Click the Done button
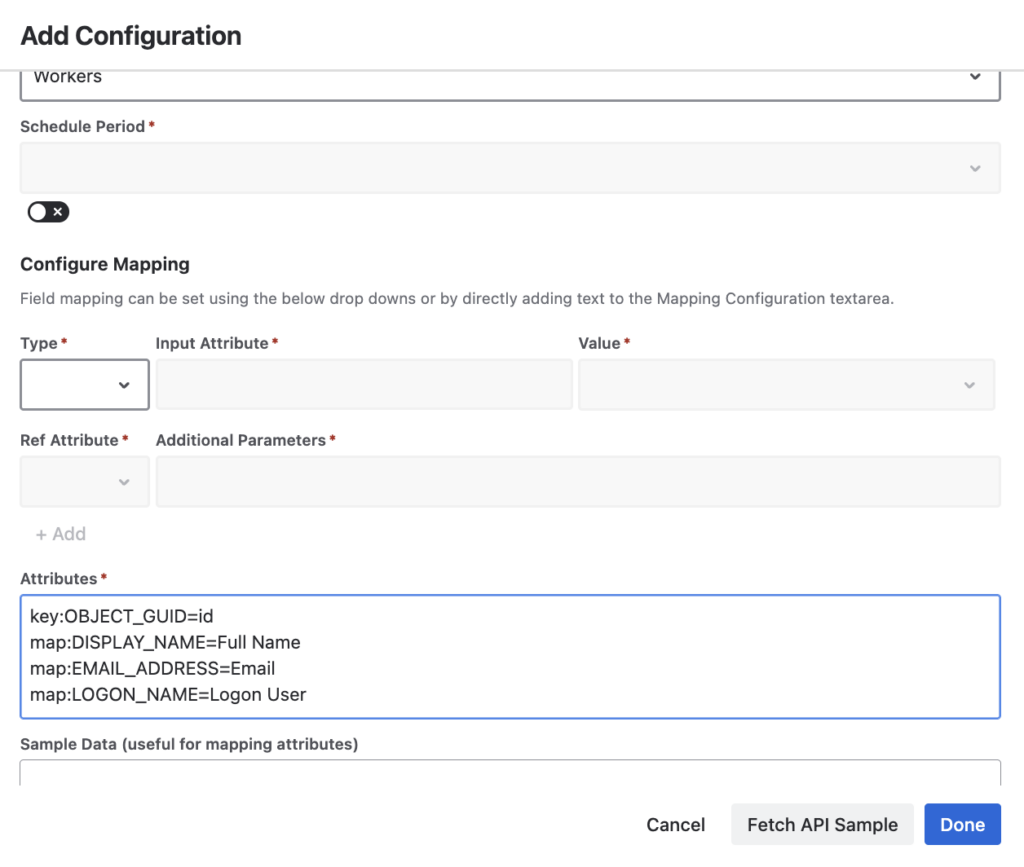1024x867 pixels. tap(962, 825)
